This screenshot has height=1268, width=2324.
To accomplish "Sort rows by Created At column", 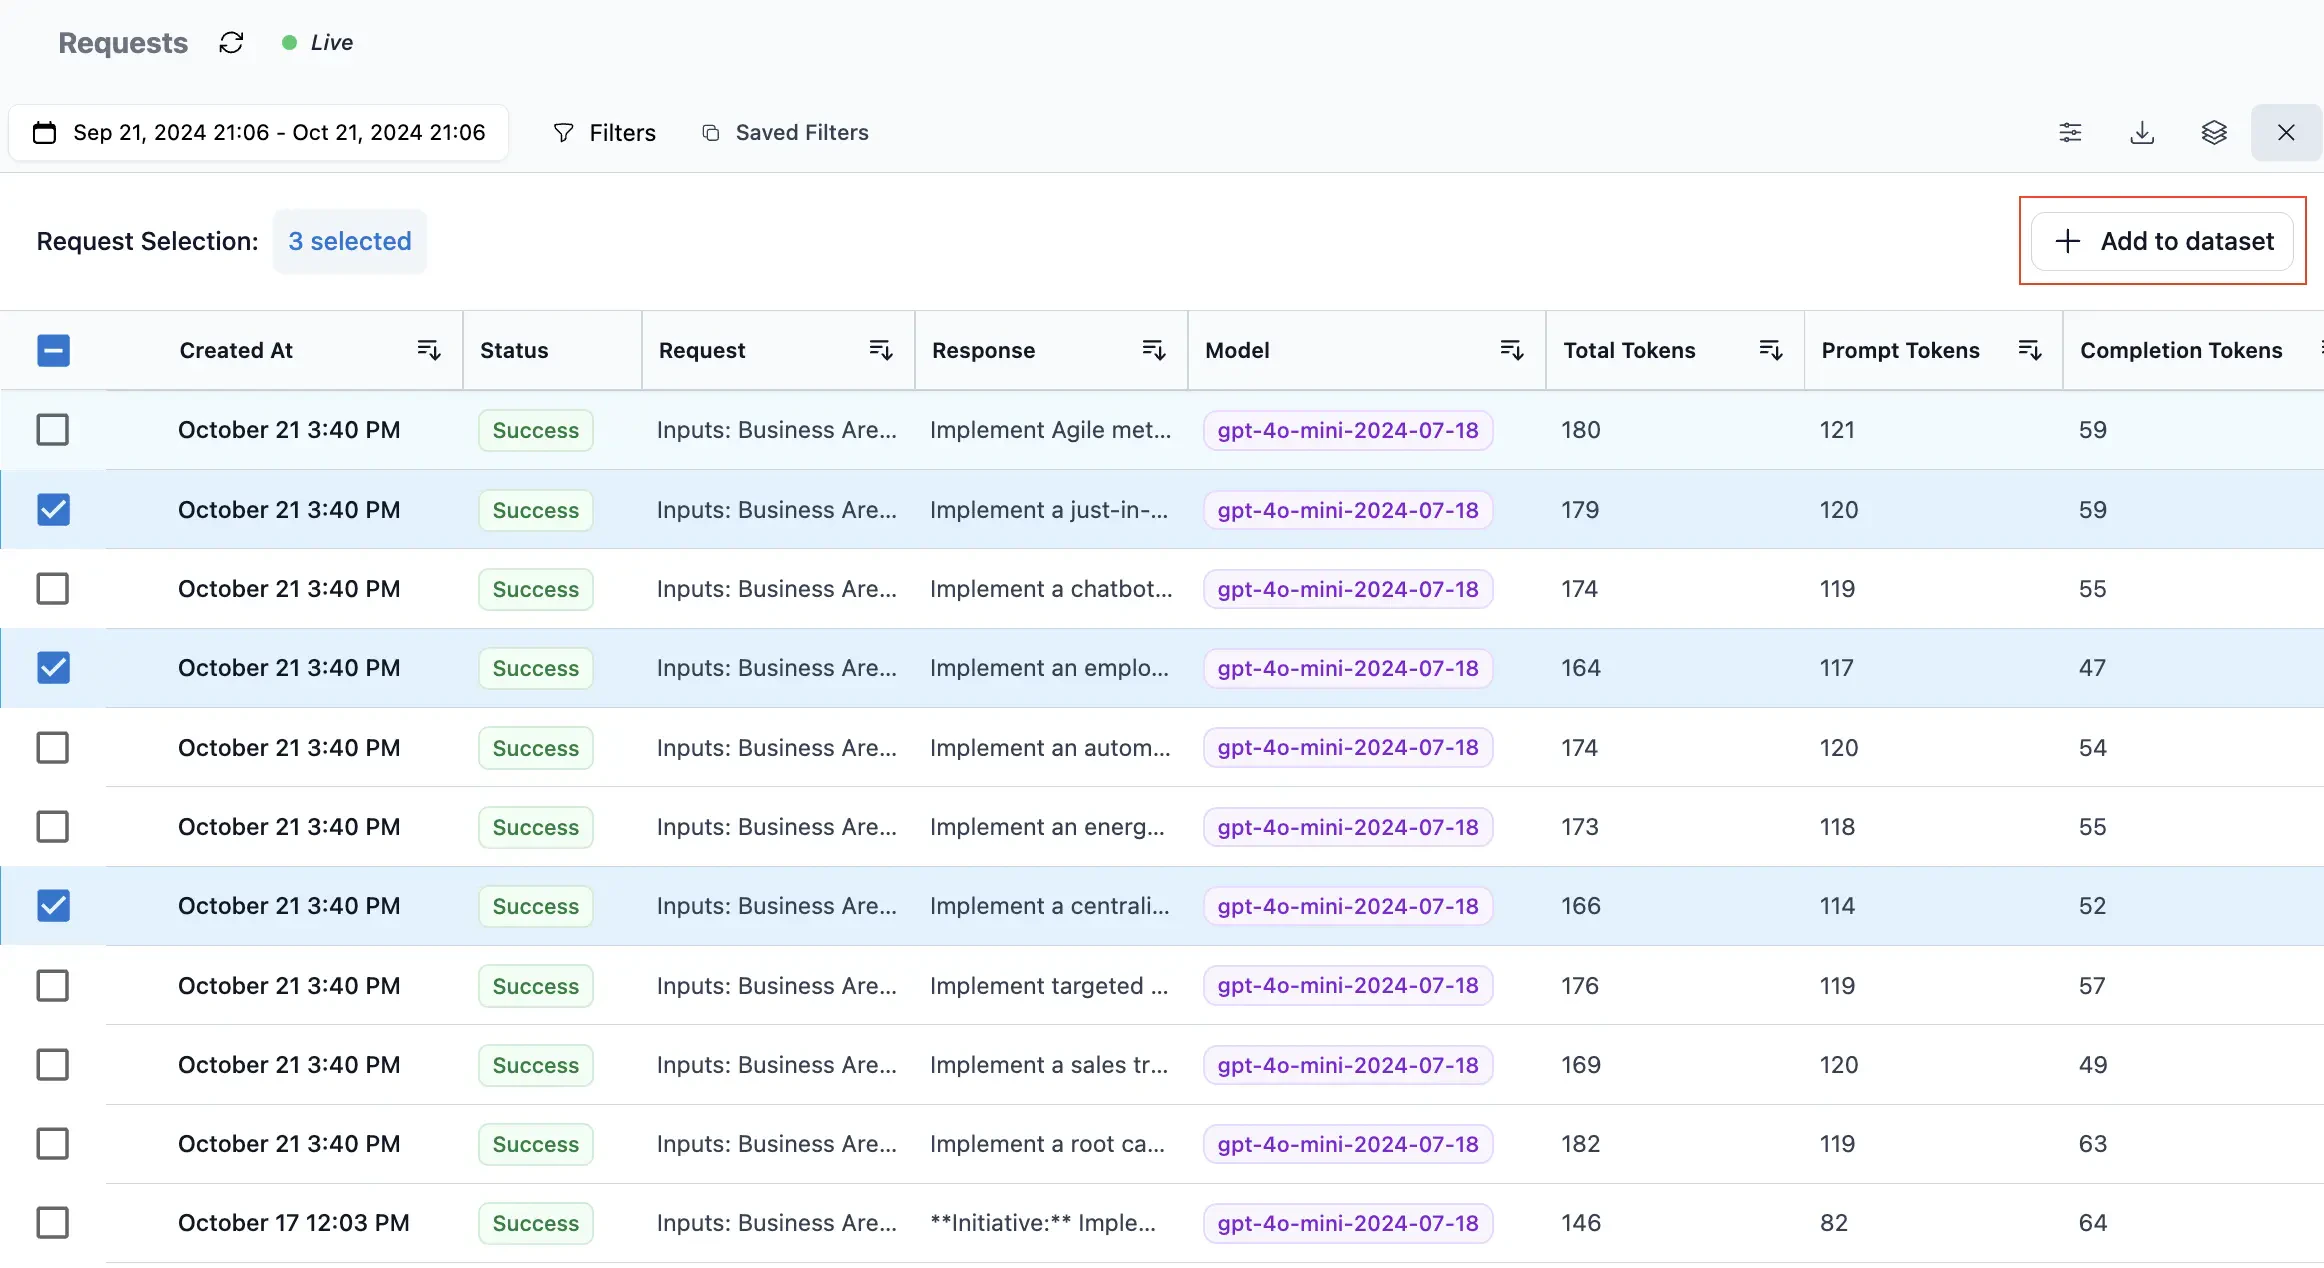I will click(x=429, y=349).
